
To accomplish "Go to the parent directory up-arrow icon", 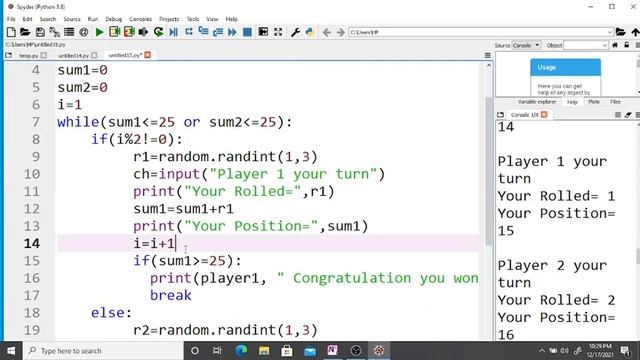I will [x=635, y=32].
